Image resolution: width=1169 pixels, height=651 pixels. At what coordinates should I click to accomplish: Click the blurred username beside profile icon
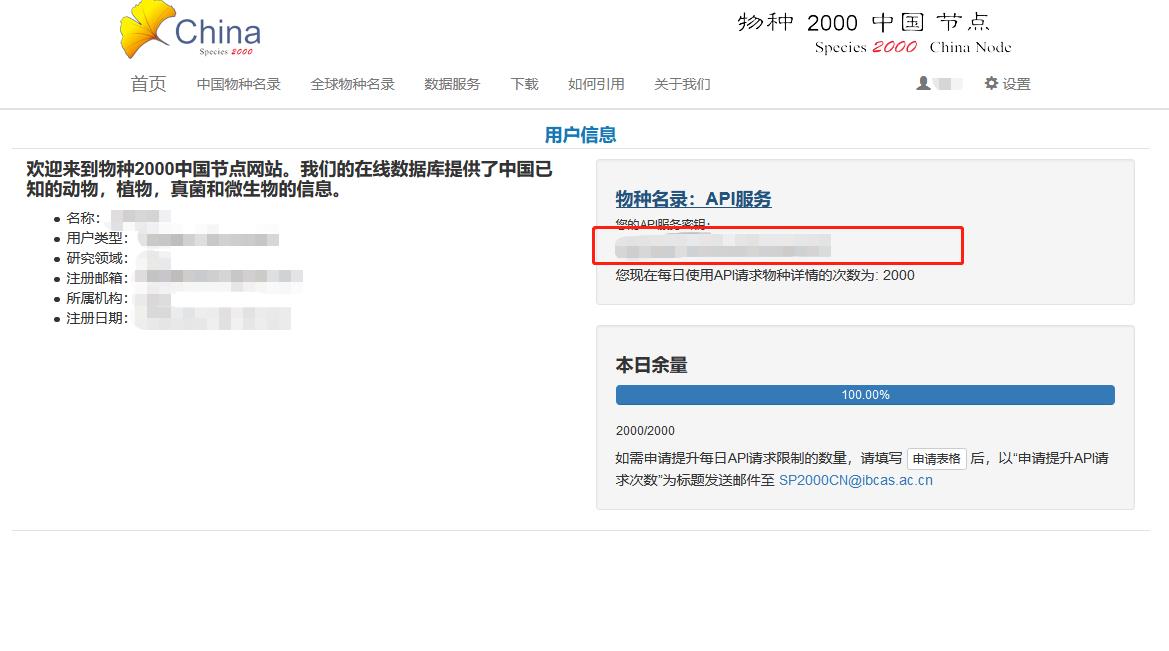point(949,84)
